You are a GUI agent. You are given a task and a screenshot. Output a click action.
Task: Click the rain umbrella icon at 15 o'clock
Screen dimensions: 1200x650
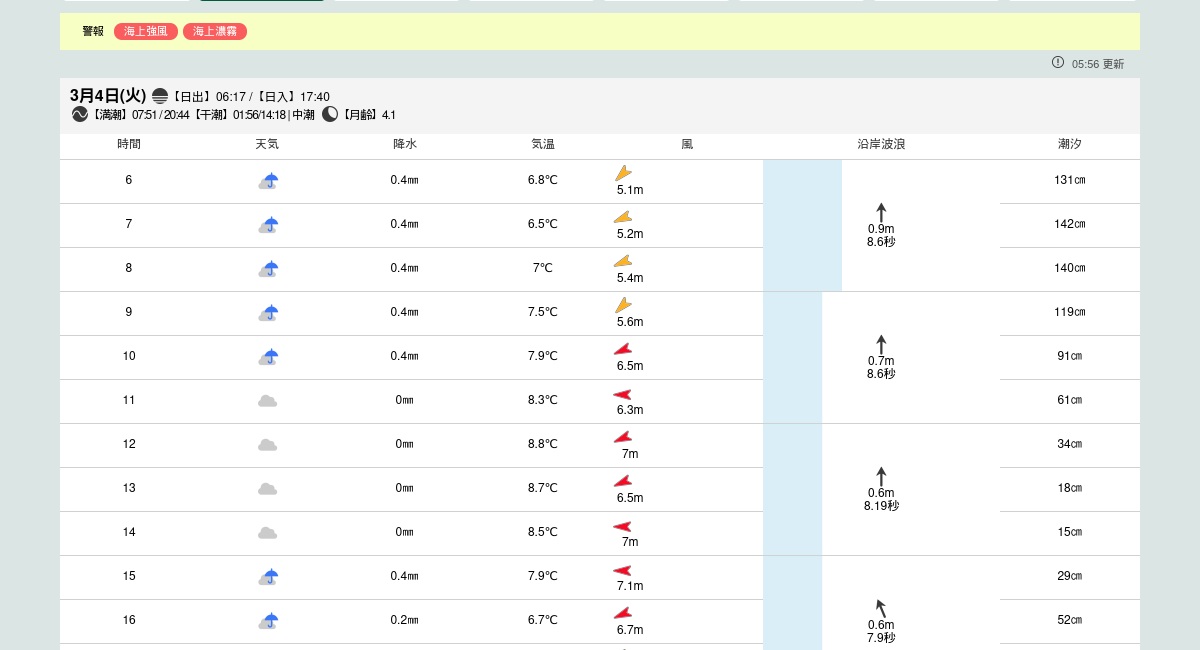coord(268,577)
